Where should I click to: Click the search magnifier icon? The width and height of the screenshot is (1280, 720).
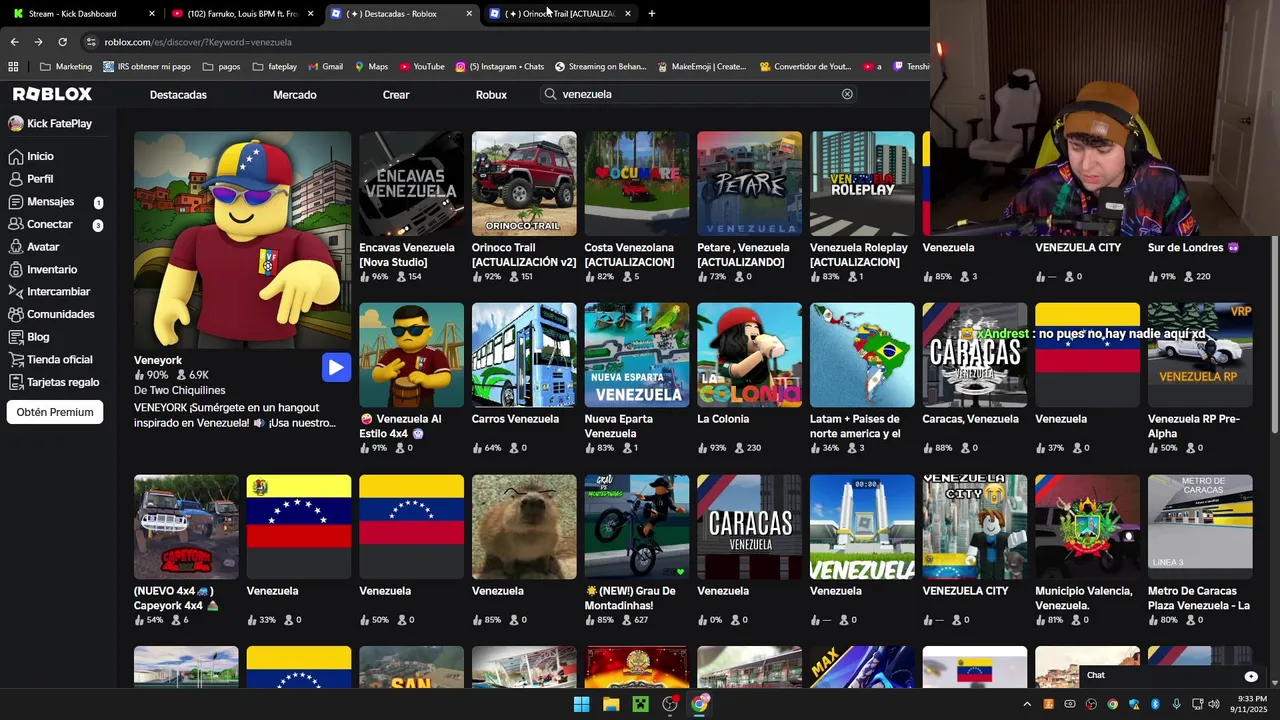point(550,94)
